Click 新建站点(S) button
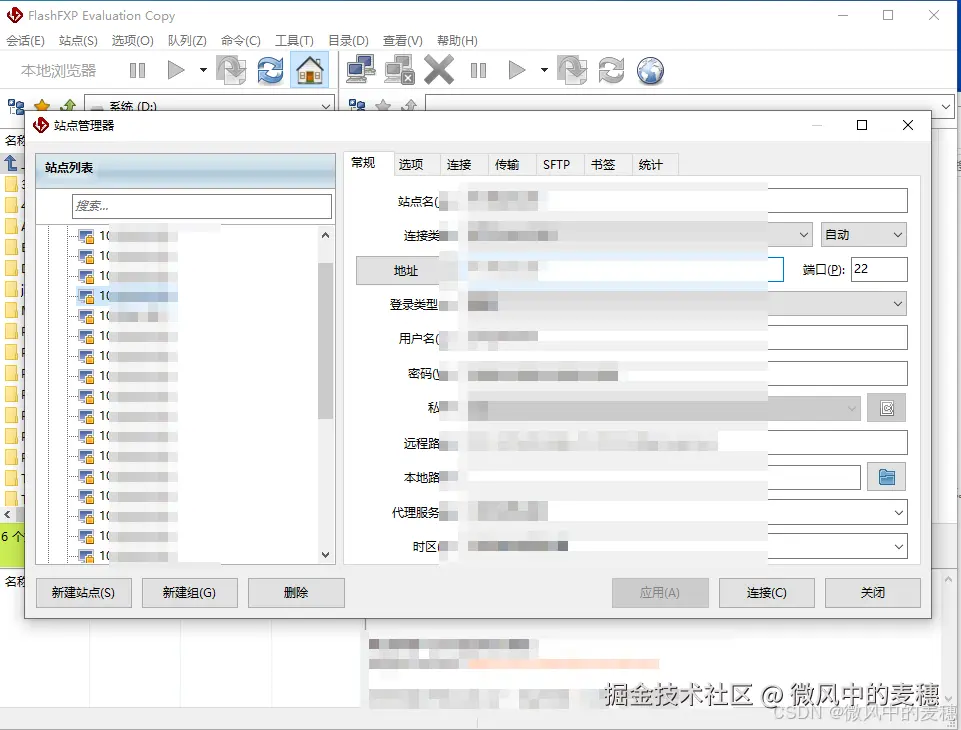This screenshot has height=730, width=961. click(83, 593)
